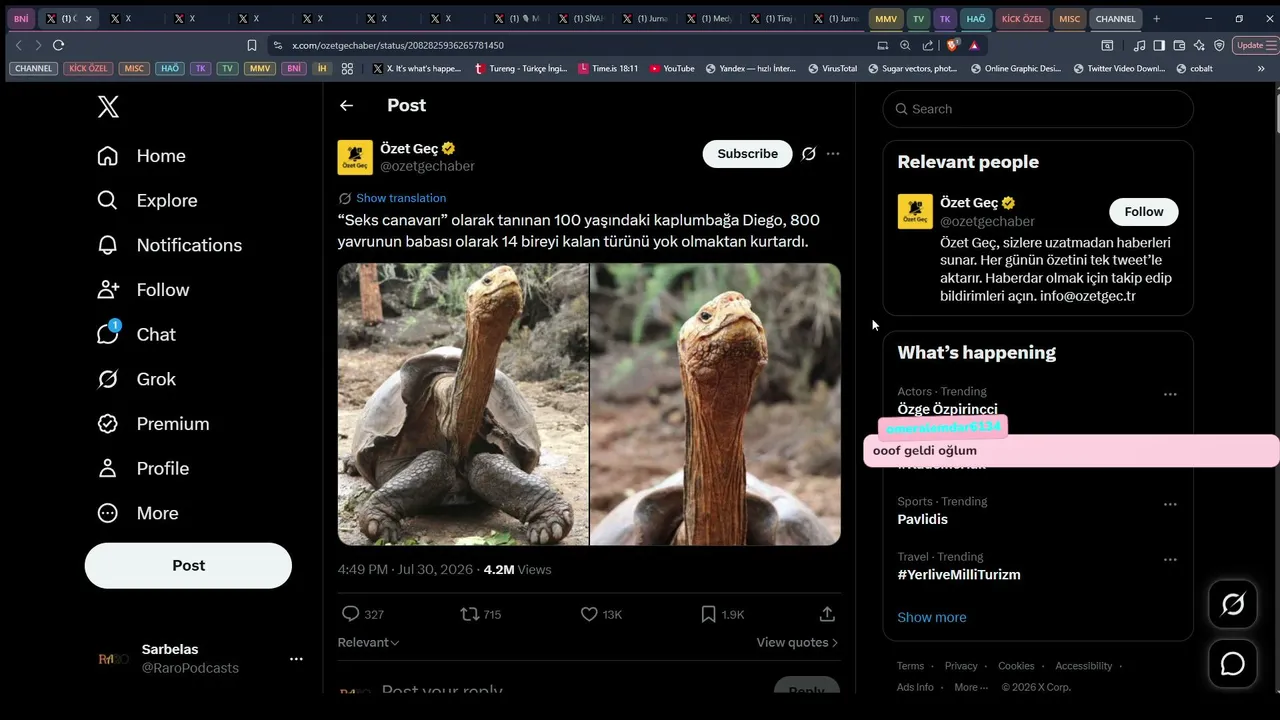Go to X home via the X logo
Viewport: 1280px width, 720px height.
pos(108,106)
